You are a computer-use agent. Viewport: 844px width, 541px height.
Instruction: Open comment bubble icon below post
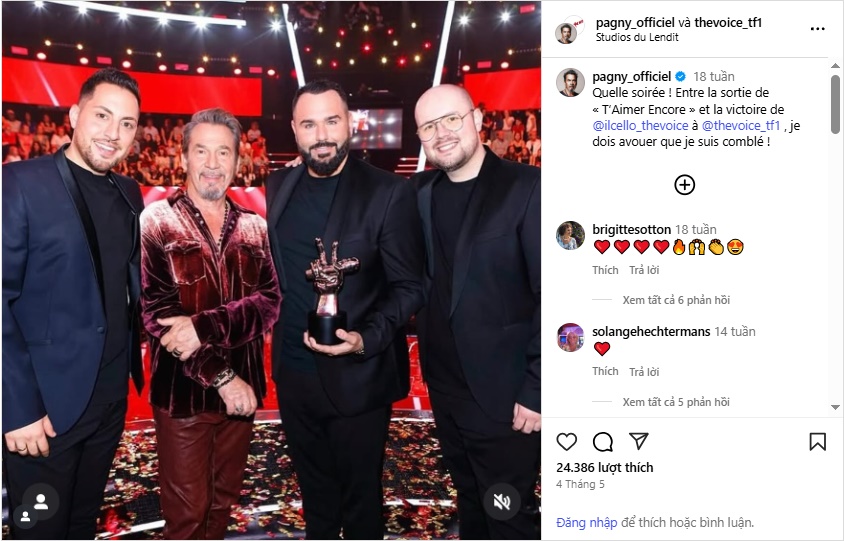click(602, 442)
